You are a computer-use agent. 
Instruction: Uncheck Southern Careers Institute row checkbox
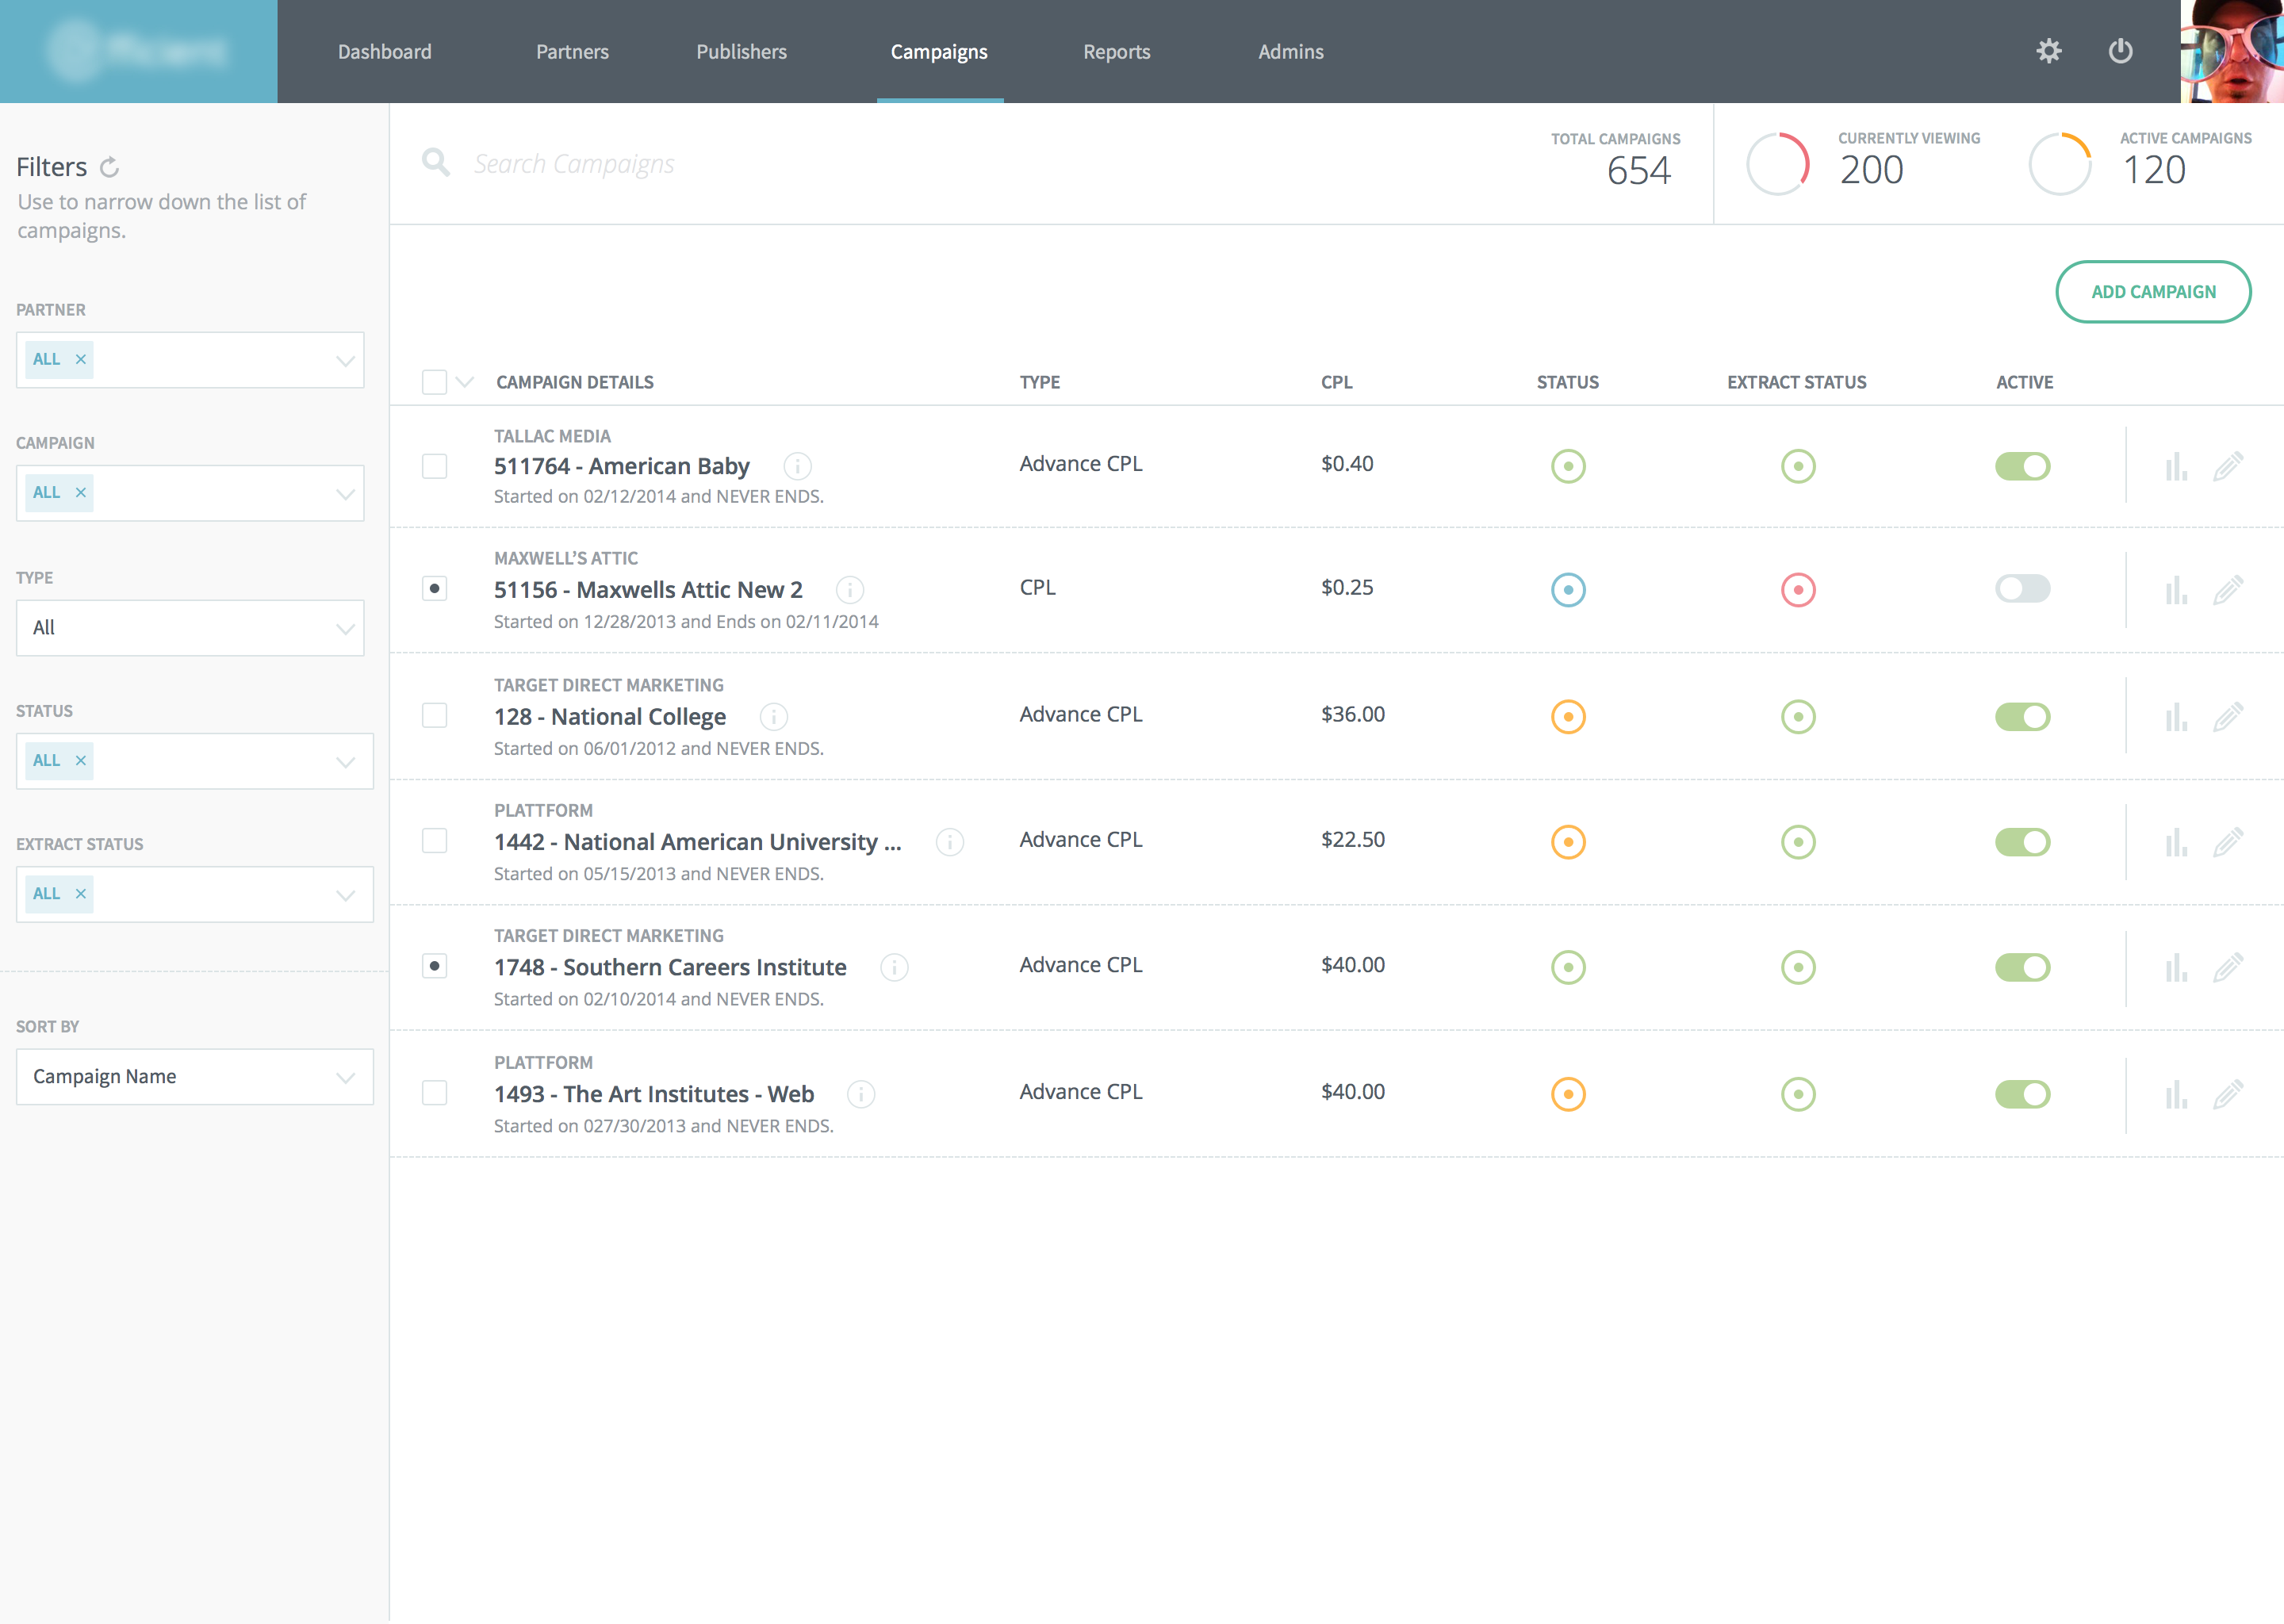pyautogui.click(x=434, y=965)
